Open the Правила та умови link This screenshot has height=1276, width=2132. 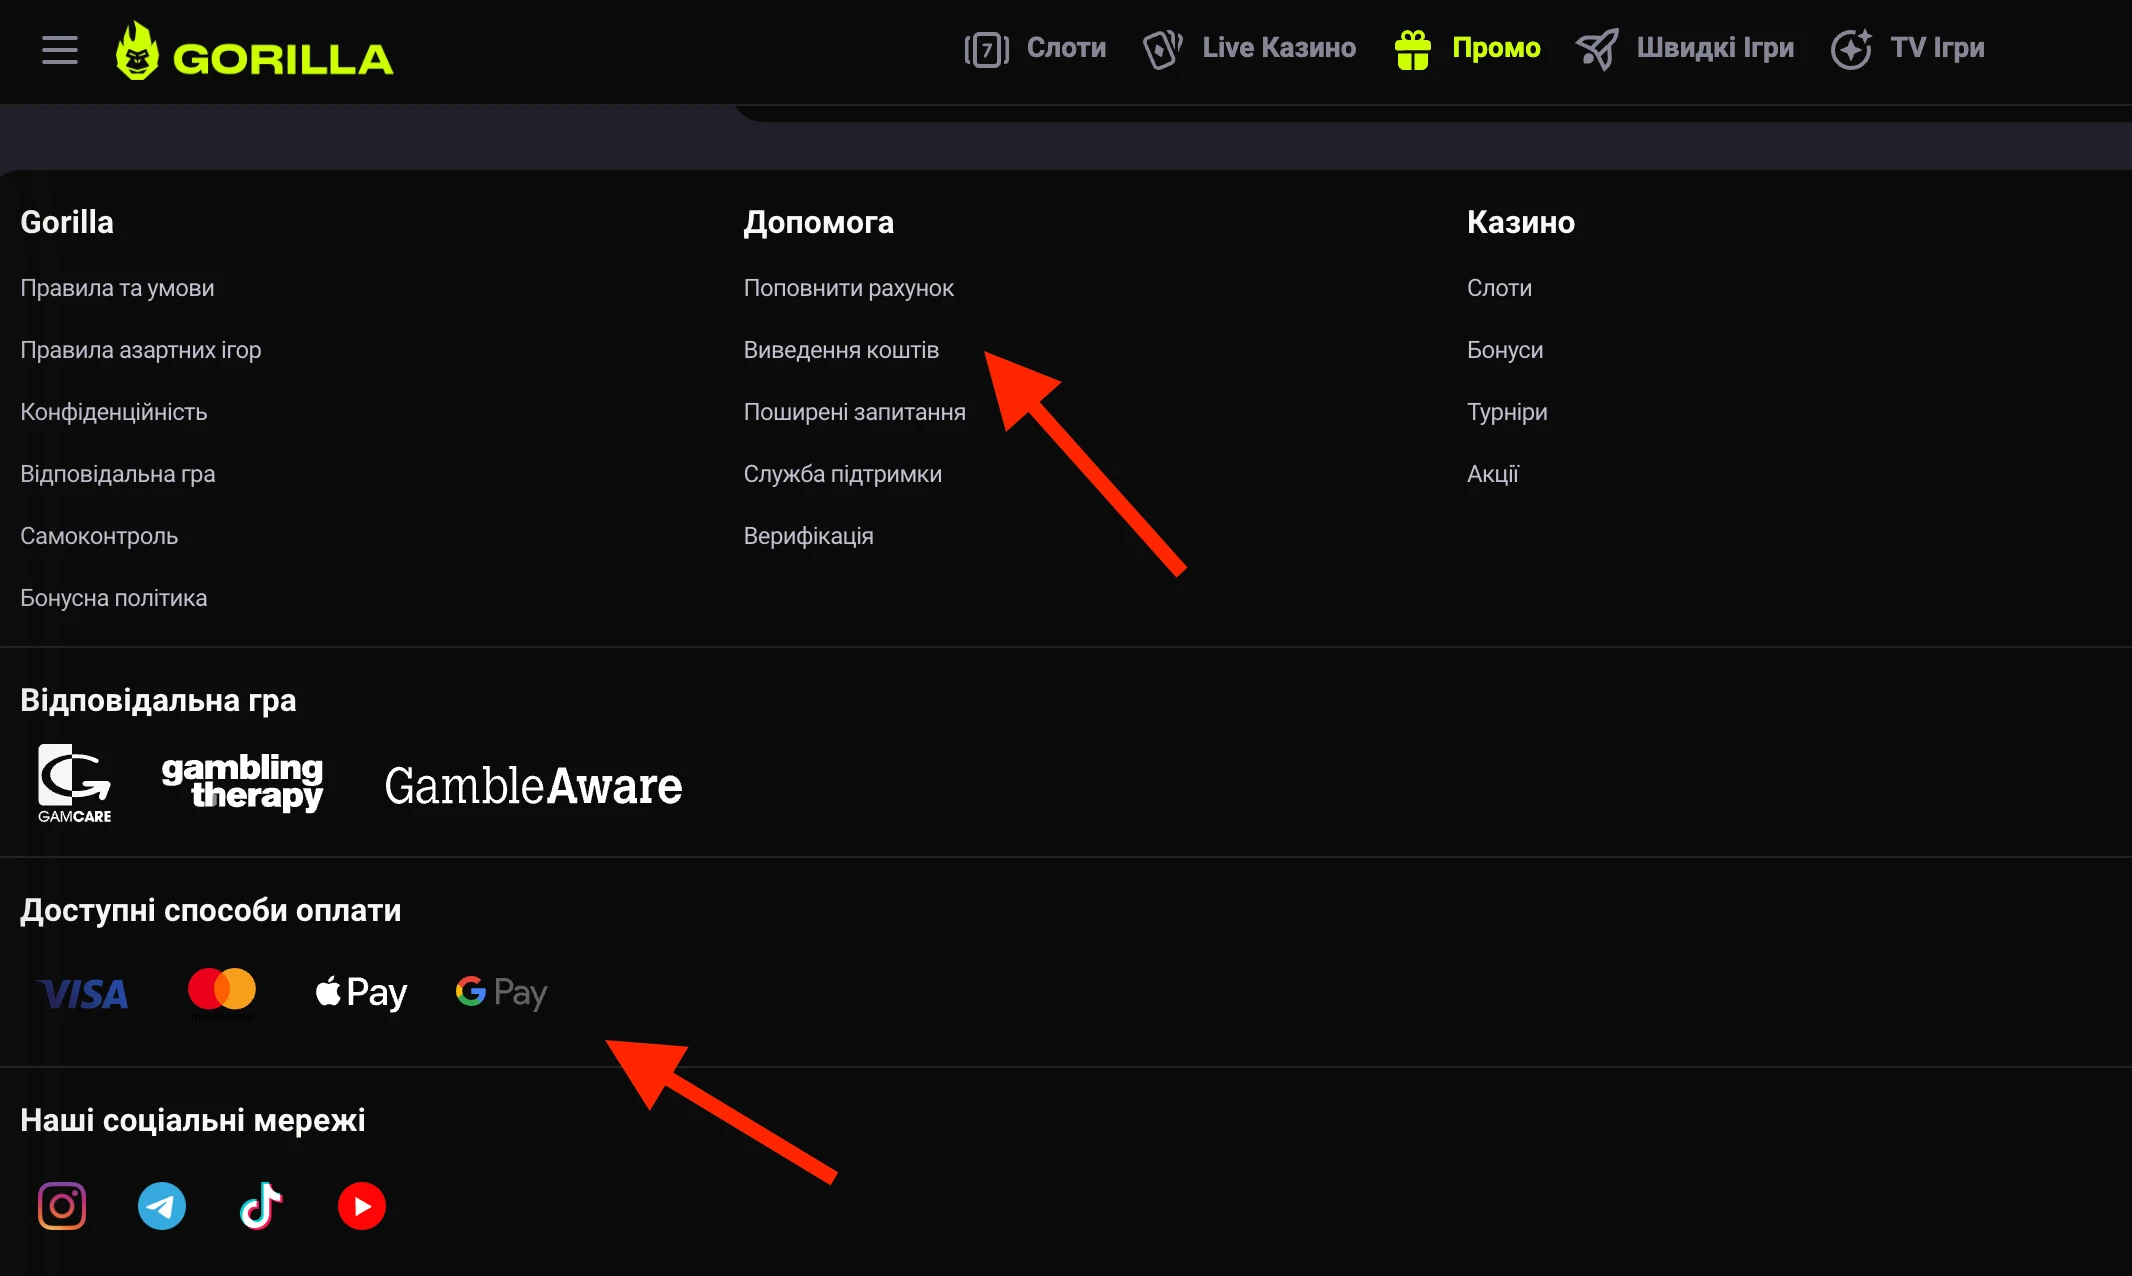117,288
